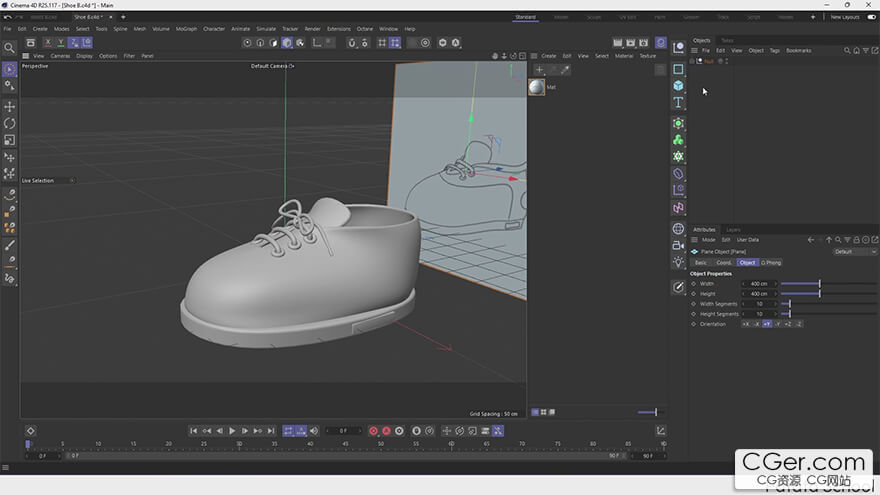Image resolution: width=880 pixels, height=495 pixels.
Task: Open the Mode menu in Attributes
Action: tap(709, 240)
